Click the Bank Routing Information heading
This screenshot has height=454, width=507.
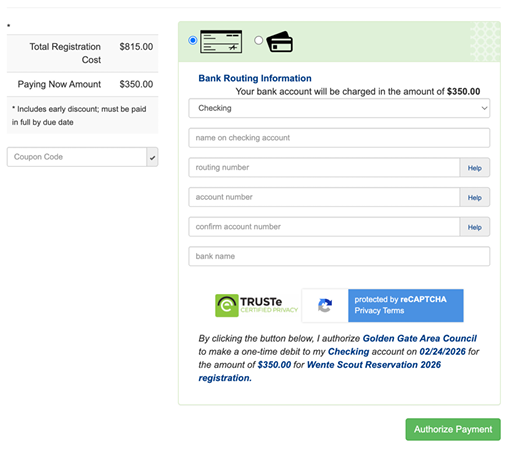coord(255,78)
